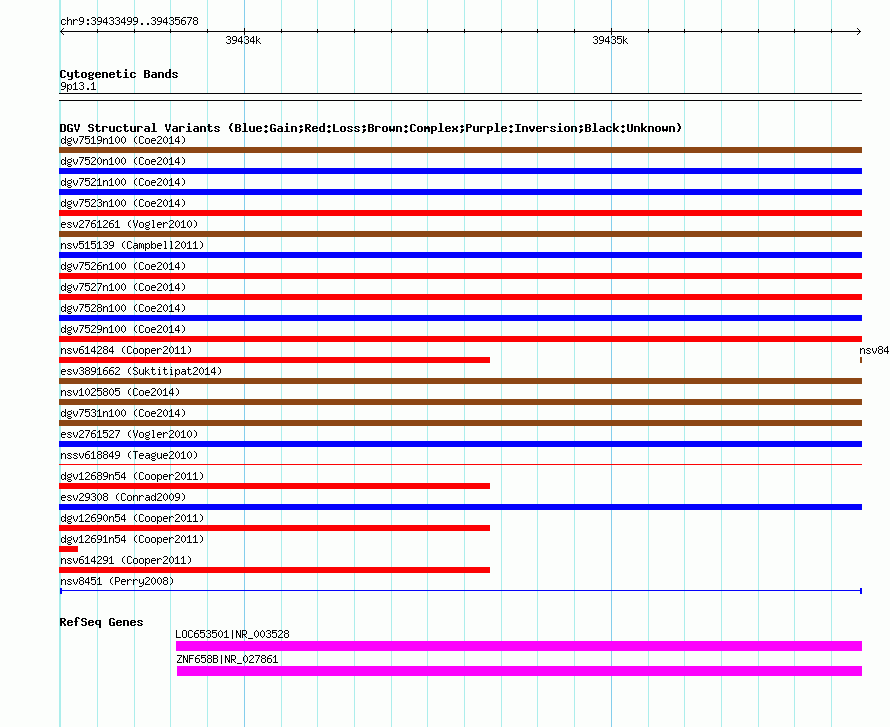The height and width of the screenshot is (727, 890).
Task: Select red bar under dgv12690n54
Action: point(274,528)
